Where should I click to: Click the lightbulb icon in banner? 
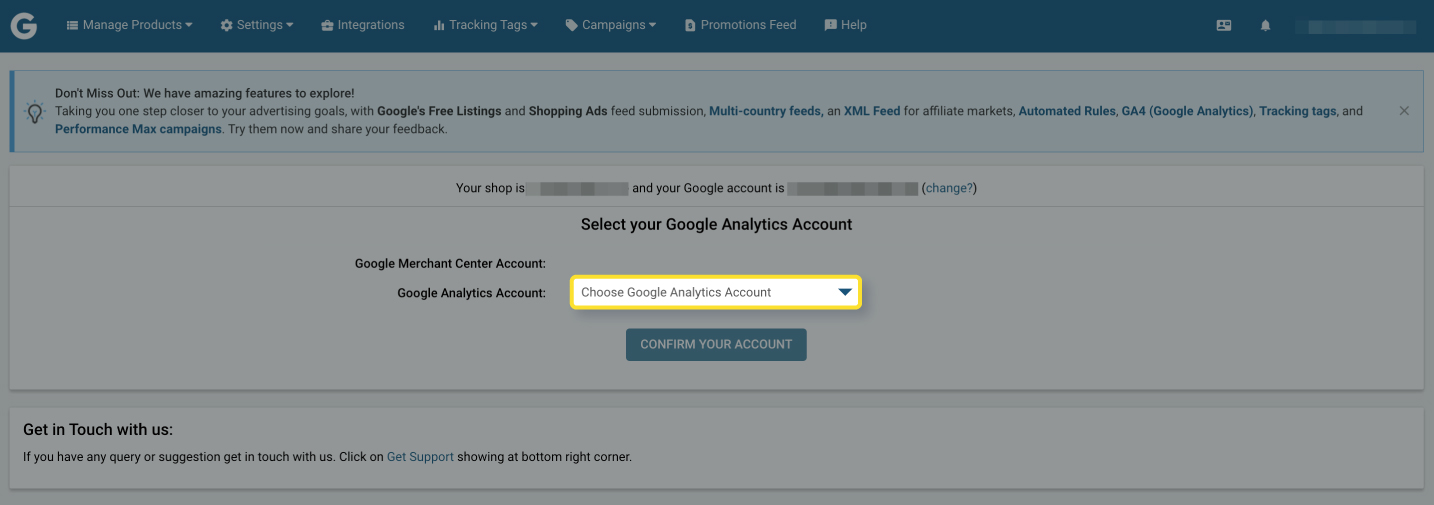tap(35, 112)
